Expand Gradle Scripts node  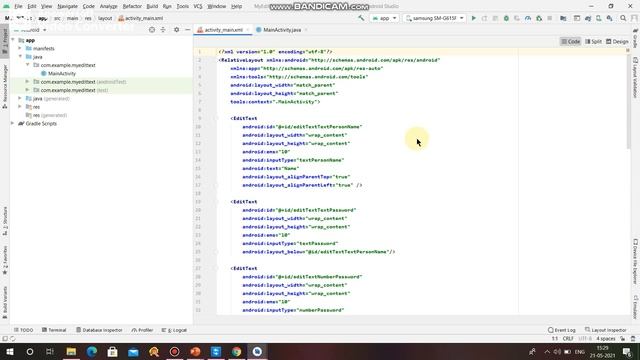(x=13, y=123)
